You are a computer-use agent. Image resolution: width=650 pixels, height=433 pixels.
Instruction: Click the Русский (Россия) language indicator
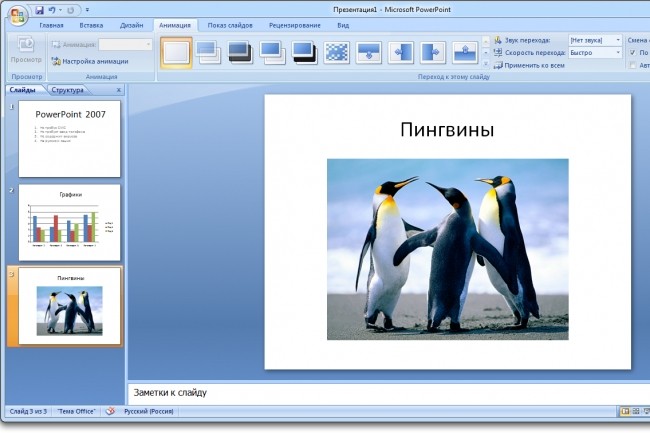[x=149, y=411]
